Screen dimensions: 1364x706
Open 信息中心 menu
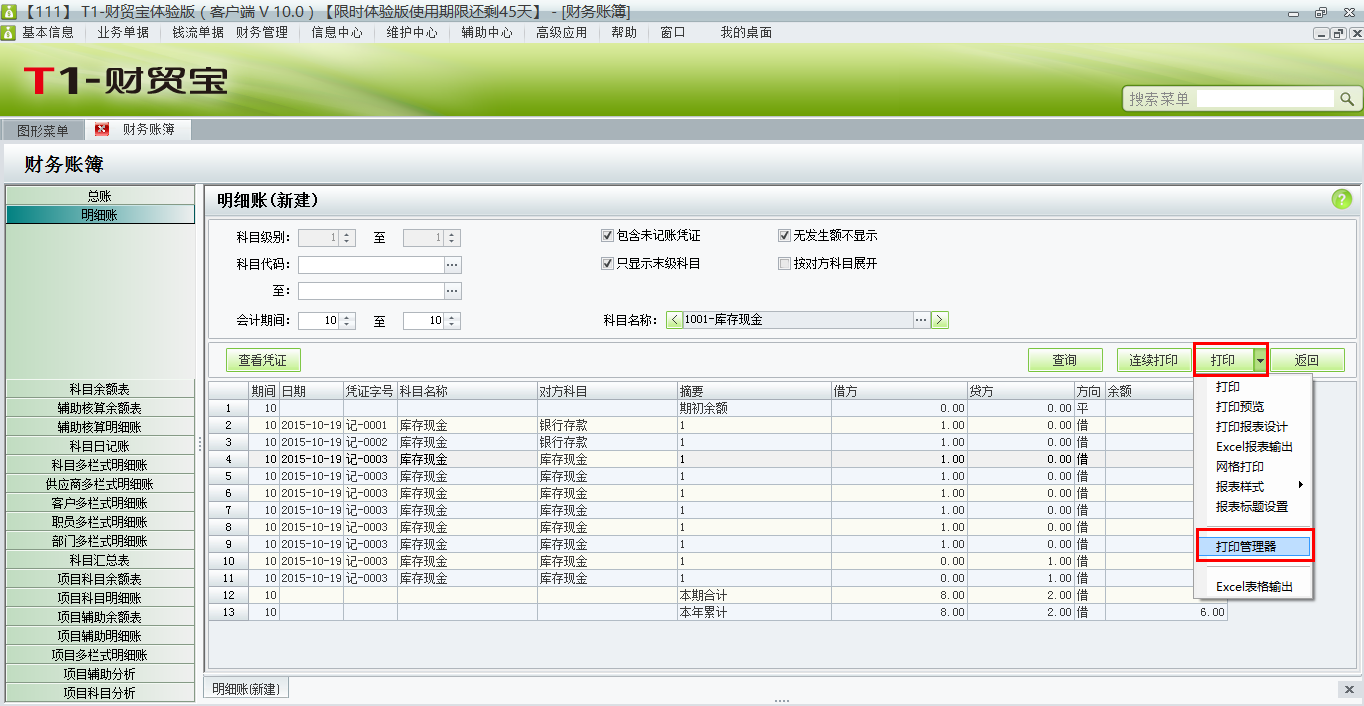[337, 32]
